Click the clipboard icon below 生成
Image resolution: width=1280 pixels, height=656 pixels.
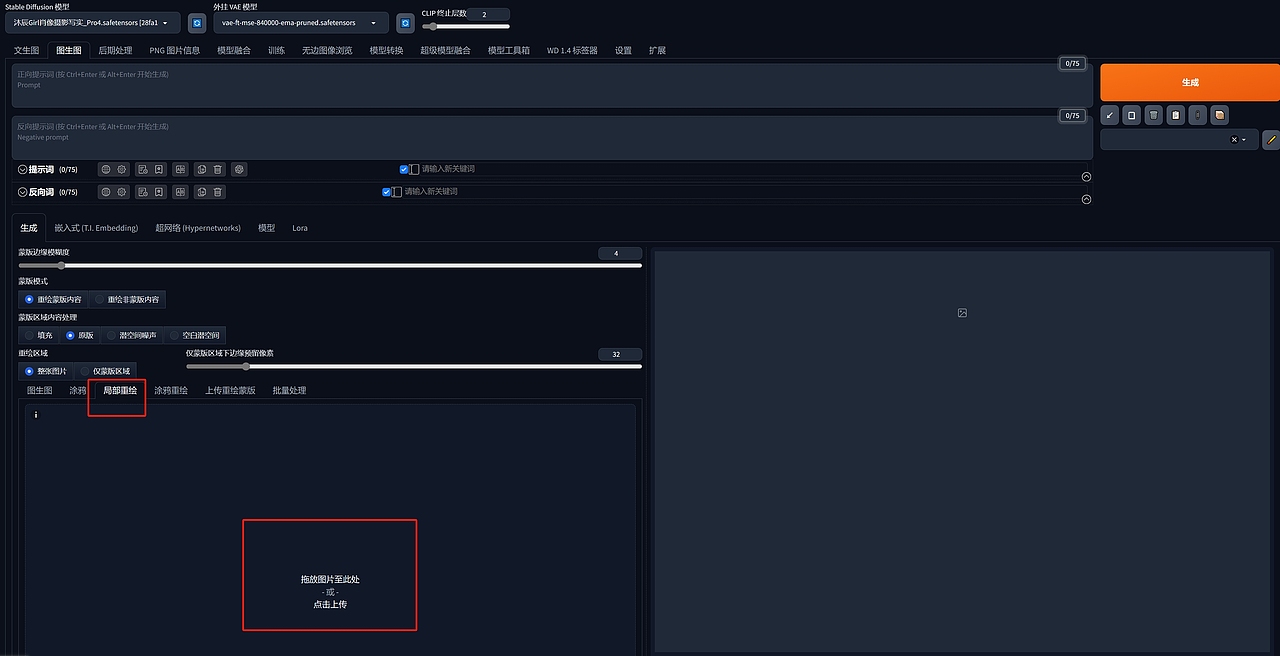(x=1176, y=116)
